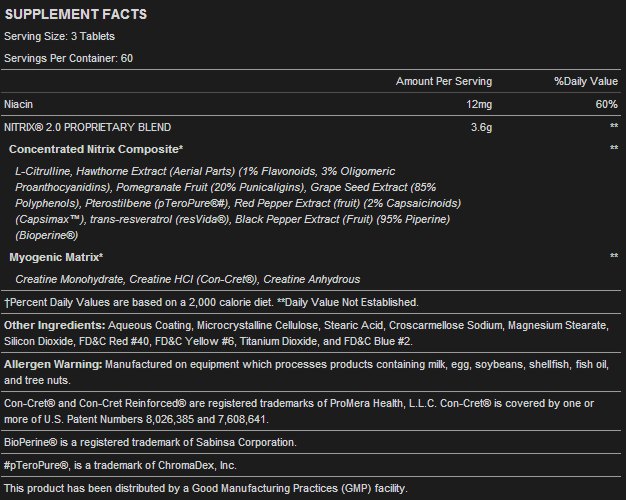
Task: Click the SUPPLEMENT FACTS heading
Action: 76,14
